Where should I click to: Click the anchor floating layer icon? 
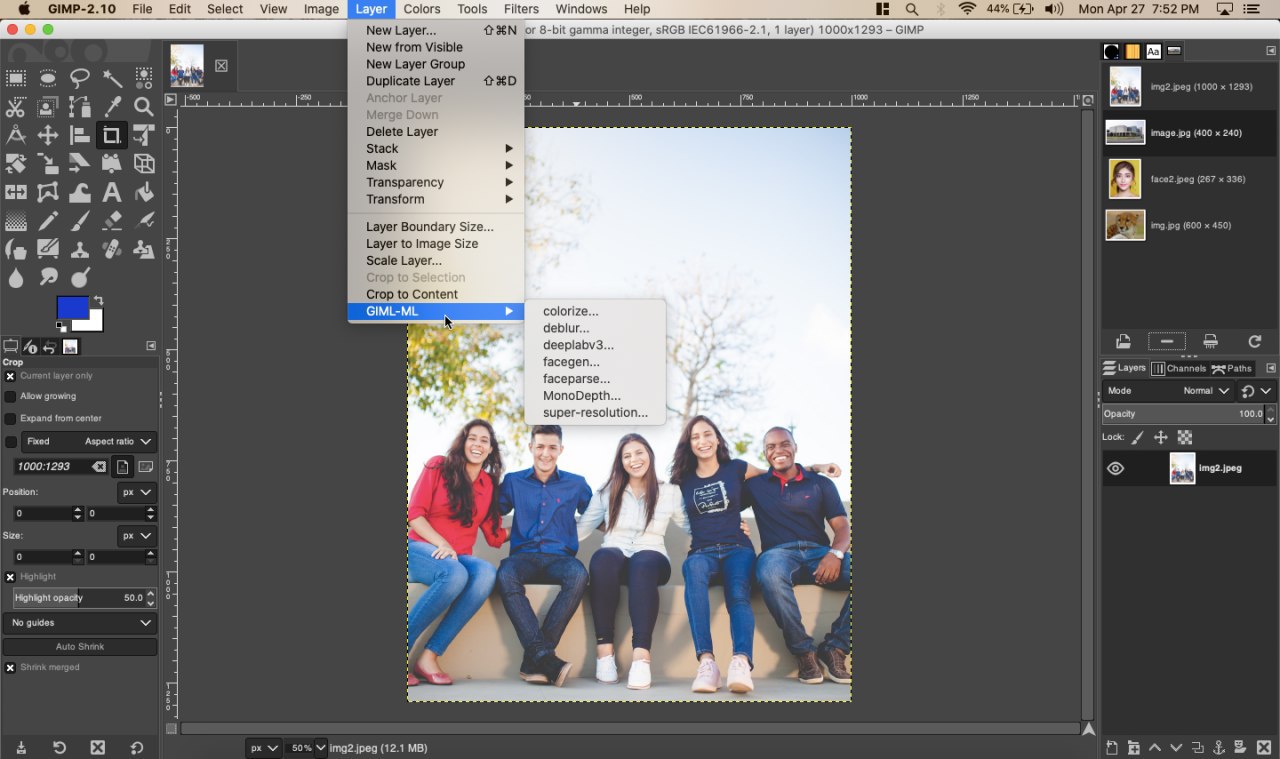tap(1218, 747)
